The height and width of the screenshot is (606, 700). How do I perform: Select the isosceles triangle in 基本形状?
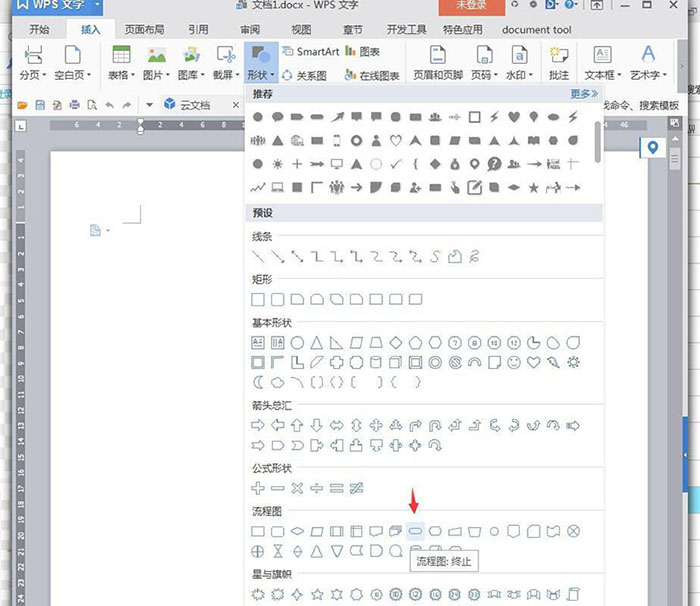click(317, 343)
